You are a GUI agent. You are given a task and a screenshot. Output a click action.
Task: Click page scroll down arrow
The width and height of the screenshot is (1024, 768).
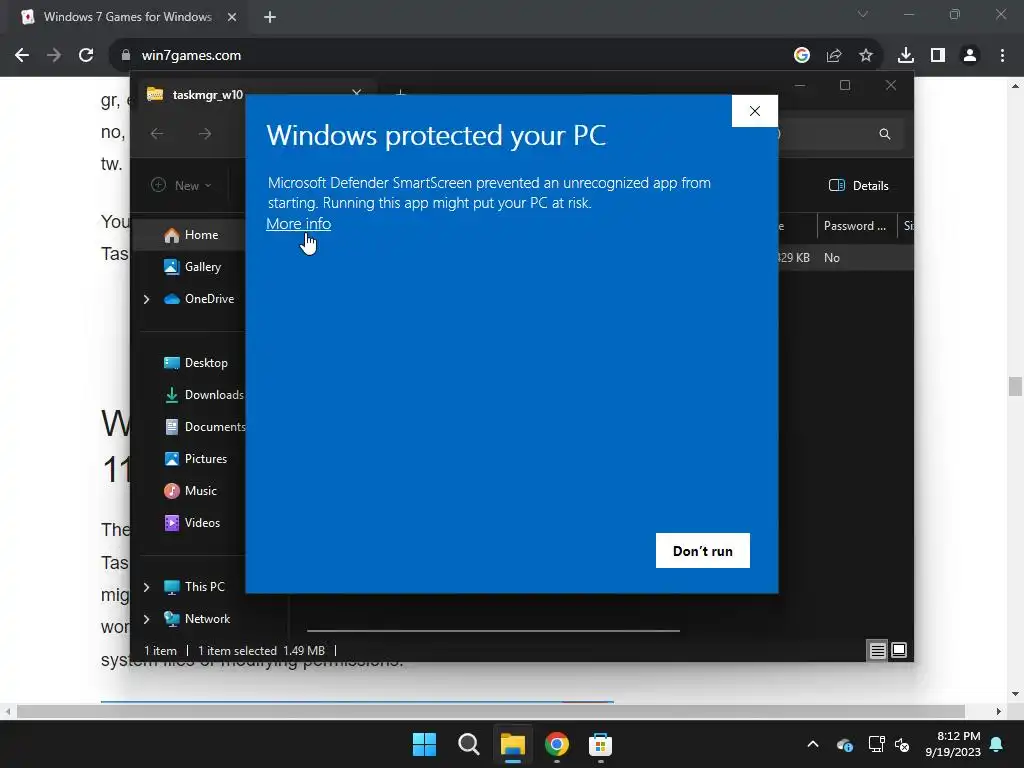coord(1015,694)
